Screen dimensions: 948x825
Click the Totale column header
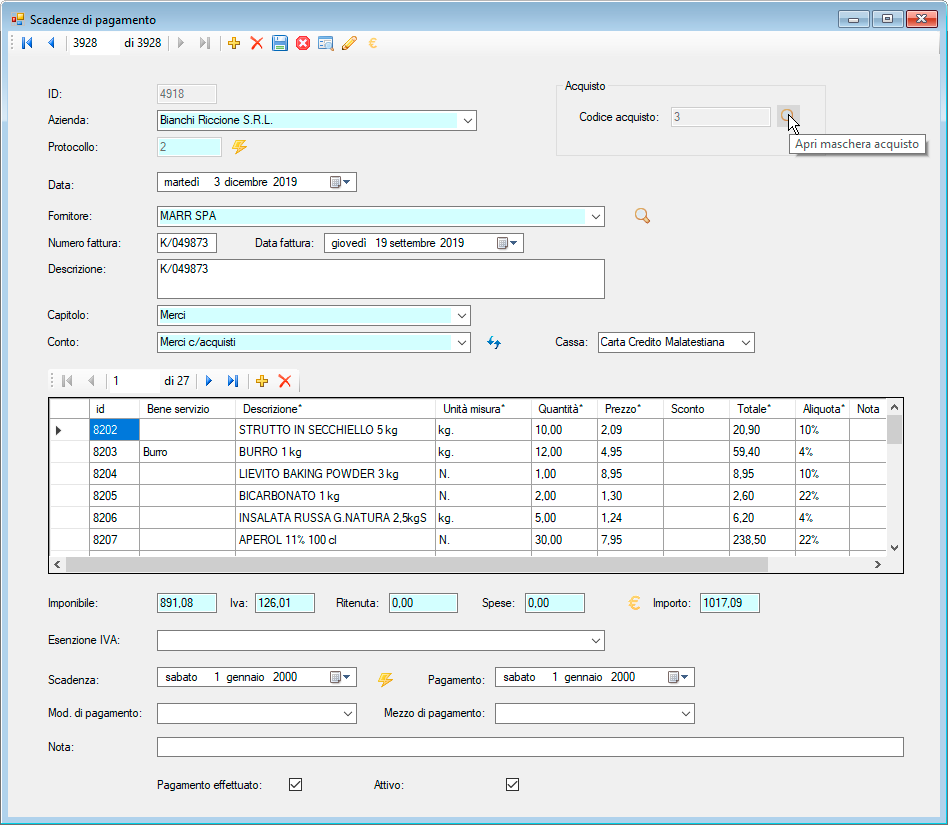point(762,409)
